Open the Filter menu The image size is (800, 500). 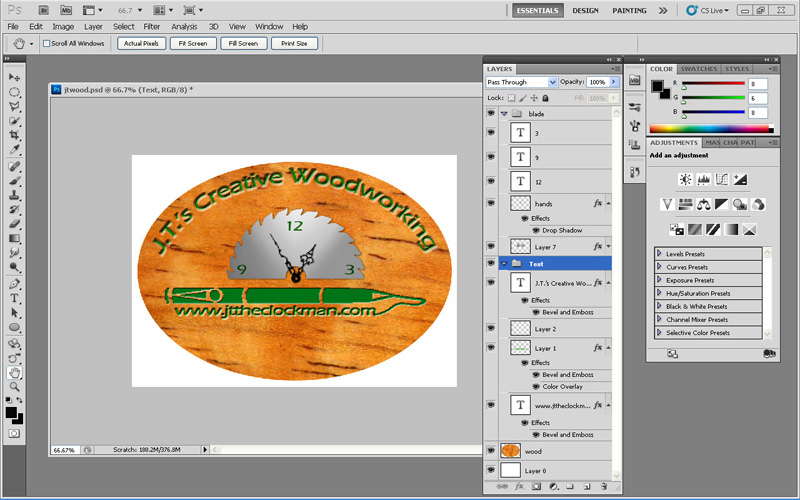tap(151, 26)
